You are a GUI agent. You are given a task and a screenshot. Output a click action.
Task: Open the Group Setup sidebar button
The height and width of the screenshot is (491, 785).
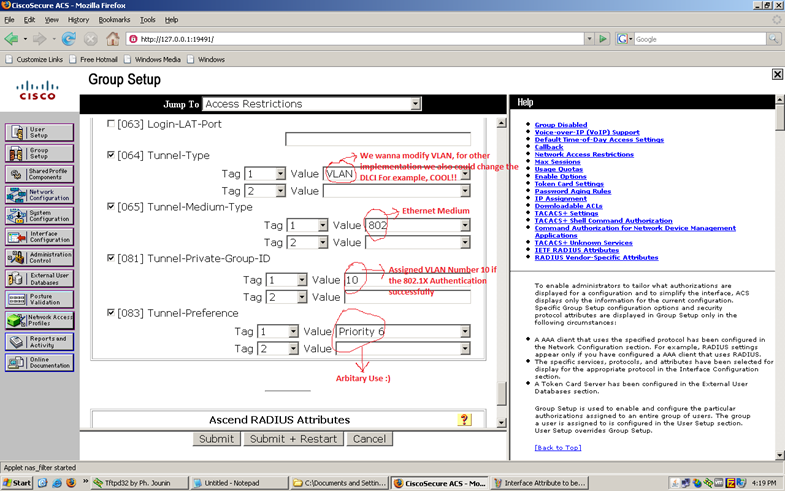[40, 153]
